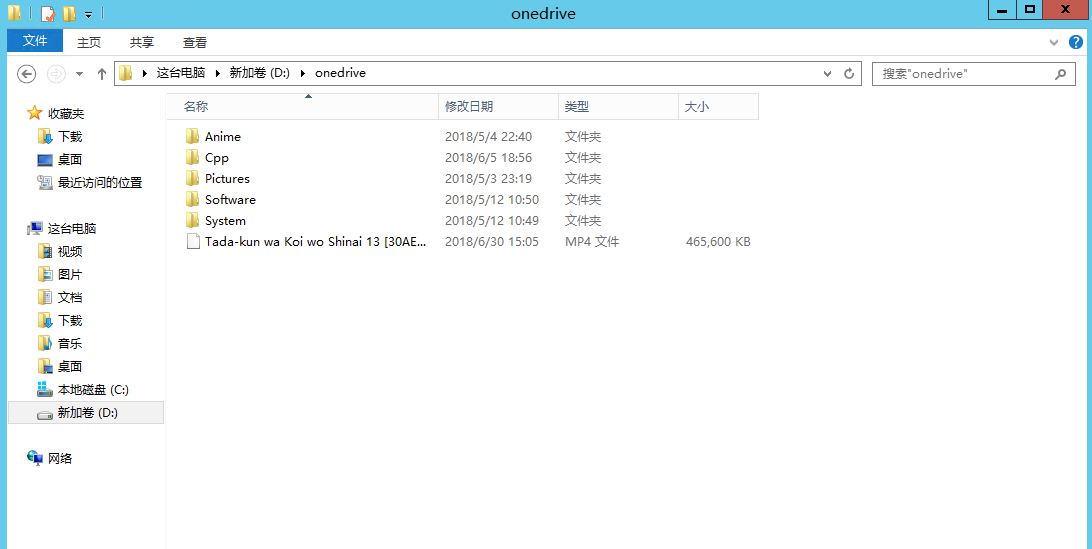This screenshot has height=549, width=1092.
Task: Open the 本地磁盘 (C:) drive
Action: (x=92, y=390)
